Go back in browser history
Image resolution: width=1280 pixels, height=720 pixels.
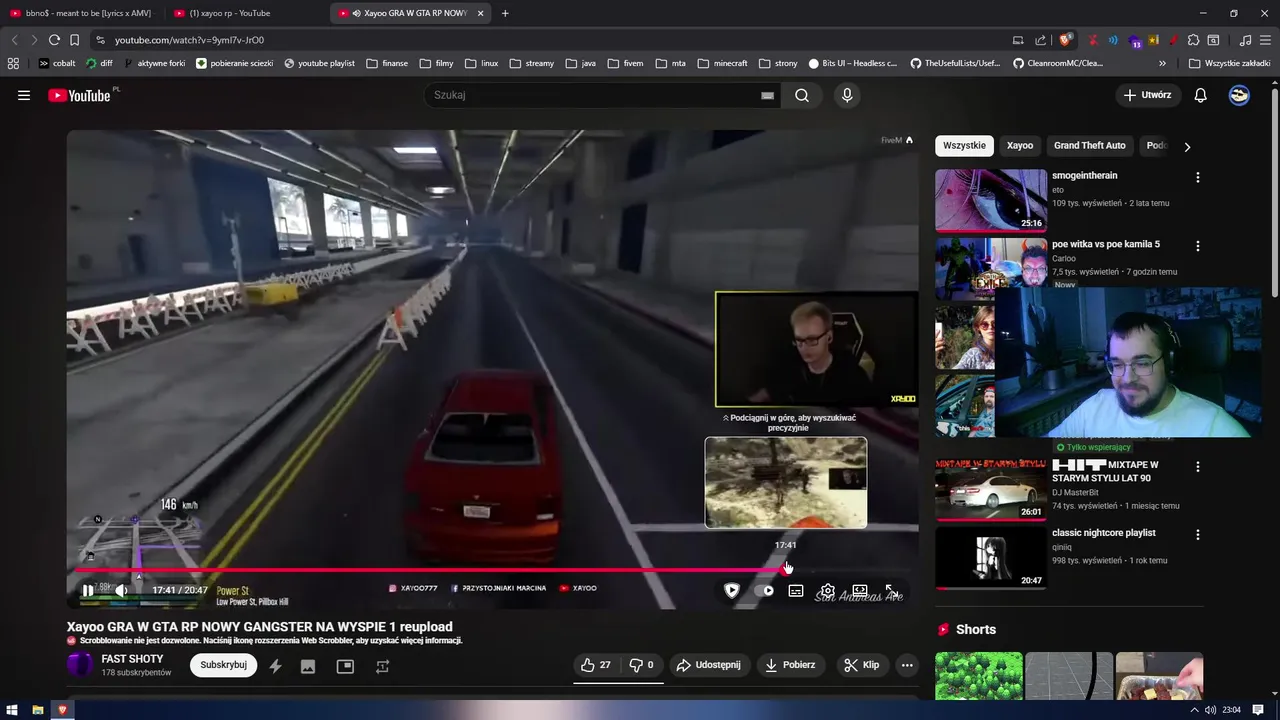14,40
